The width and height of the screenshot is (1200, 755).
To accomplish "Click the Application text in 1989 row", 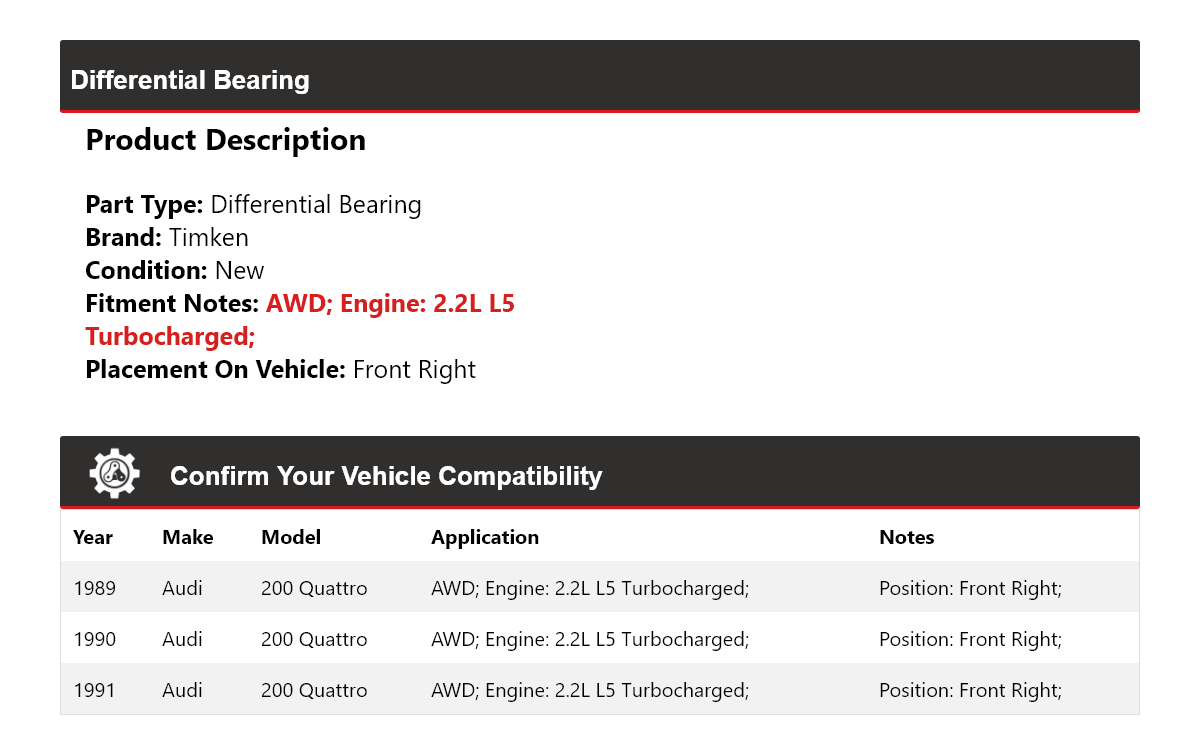I will click(589, 588).
